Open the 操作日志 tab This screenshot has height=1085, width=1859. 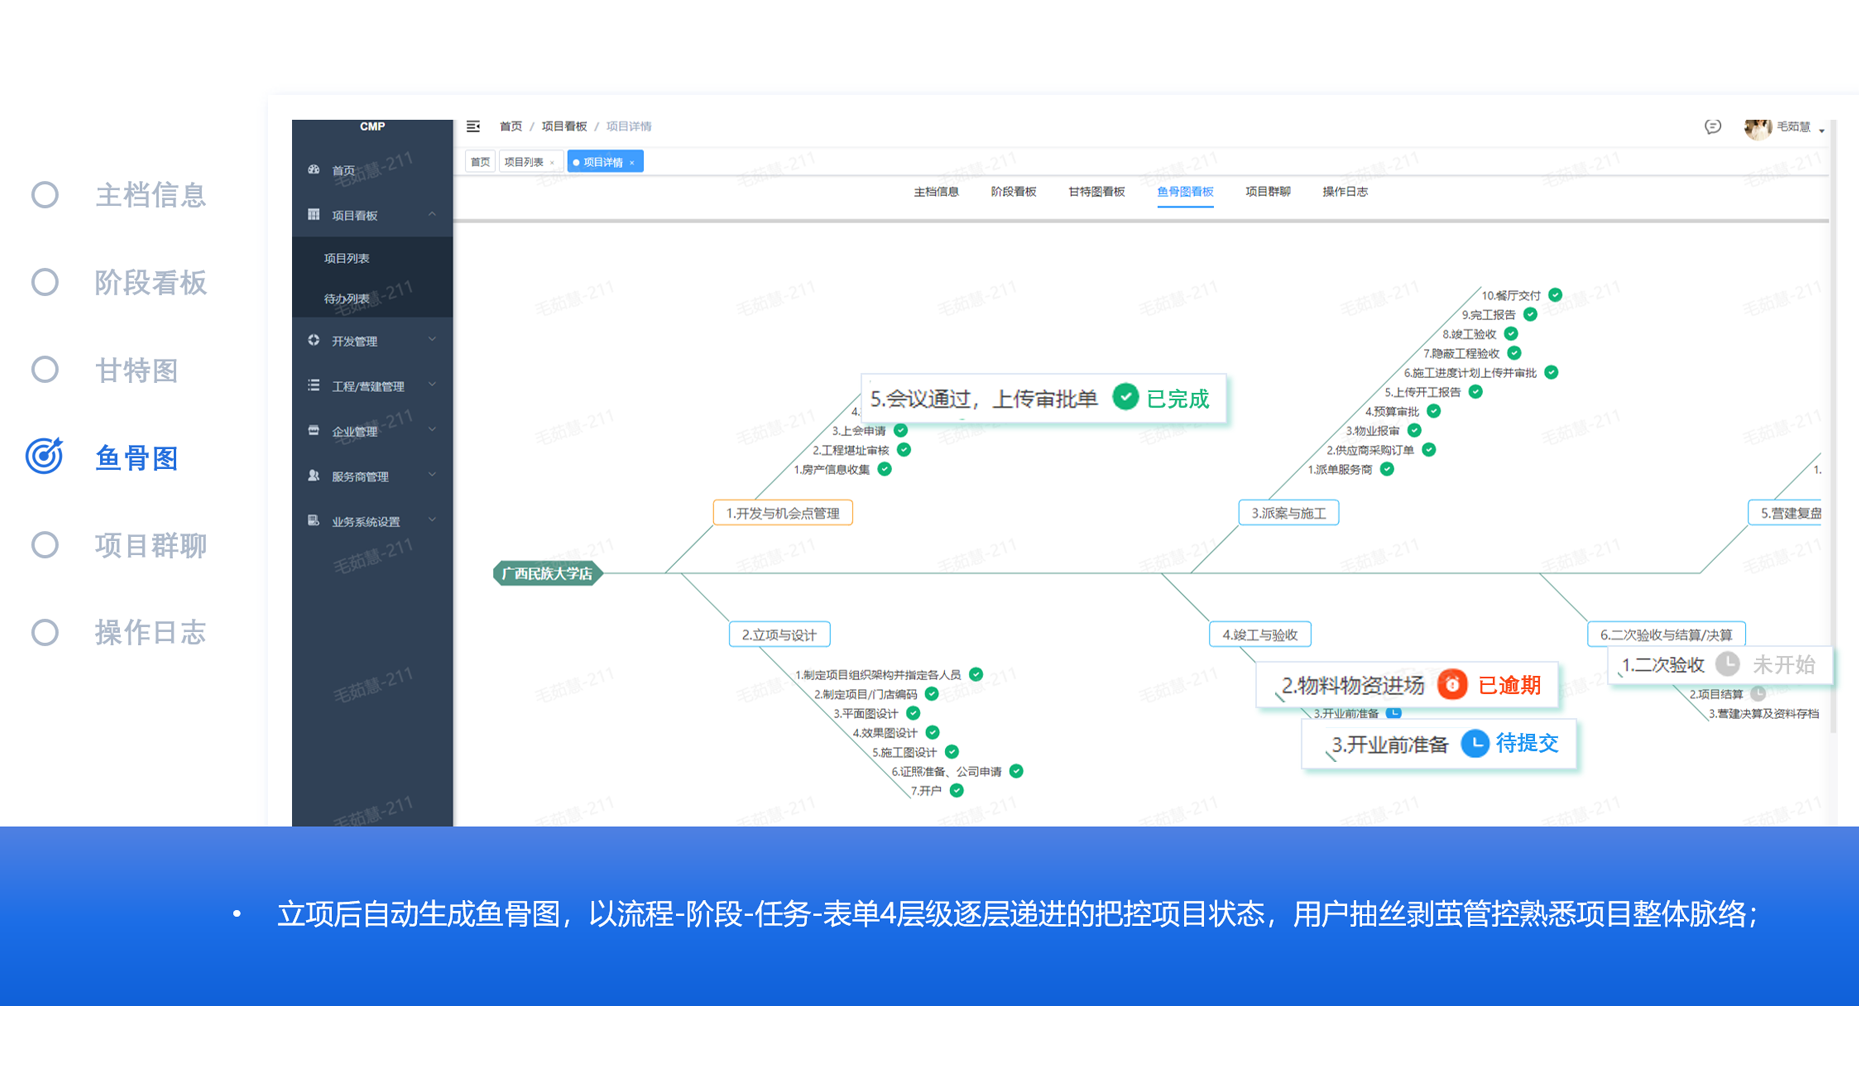click(1345, 192)
